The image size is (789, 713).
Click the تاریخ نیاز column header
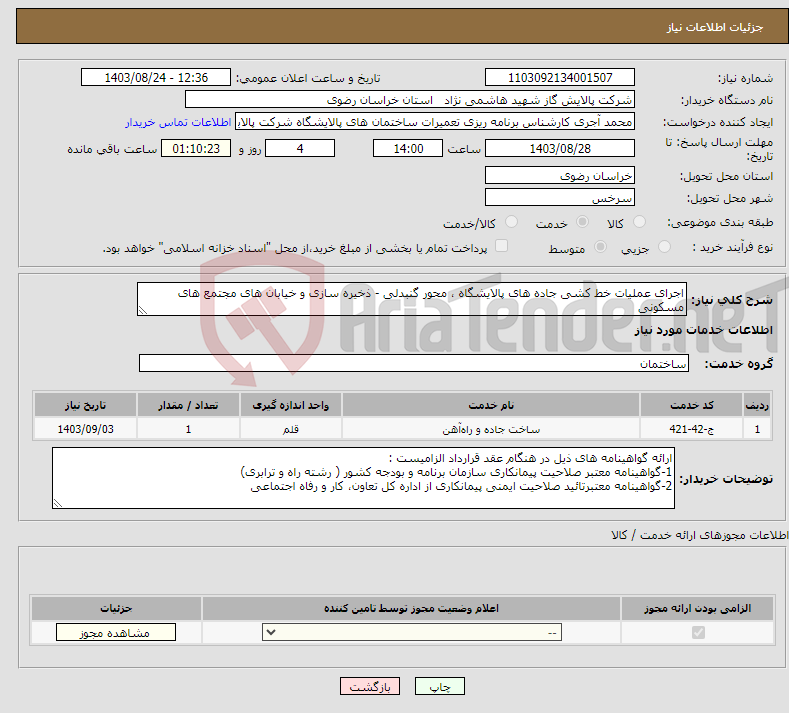pyautogui.click(x=86, y=405)
